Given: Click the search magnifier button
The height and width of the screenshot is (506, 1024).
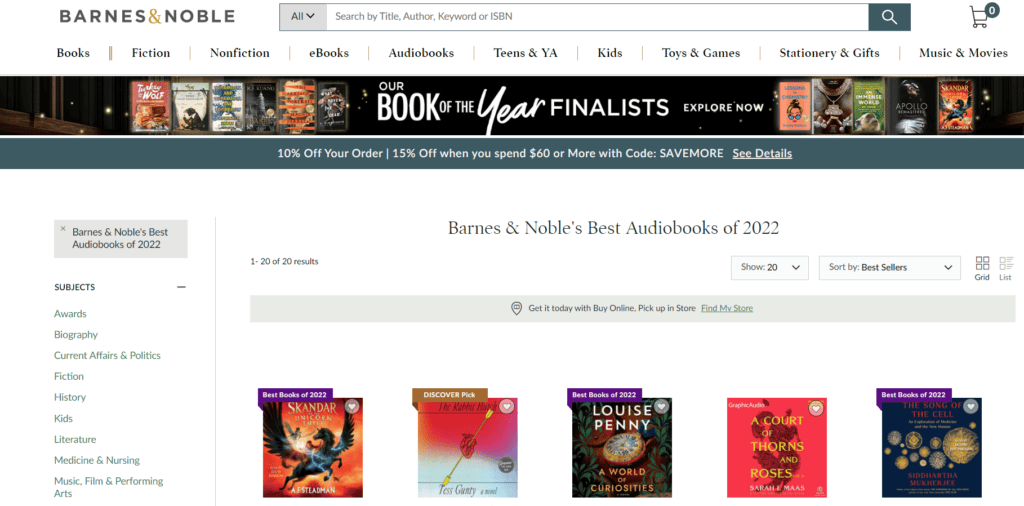Looking at the screenshot, I should tap(889, 17).
